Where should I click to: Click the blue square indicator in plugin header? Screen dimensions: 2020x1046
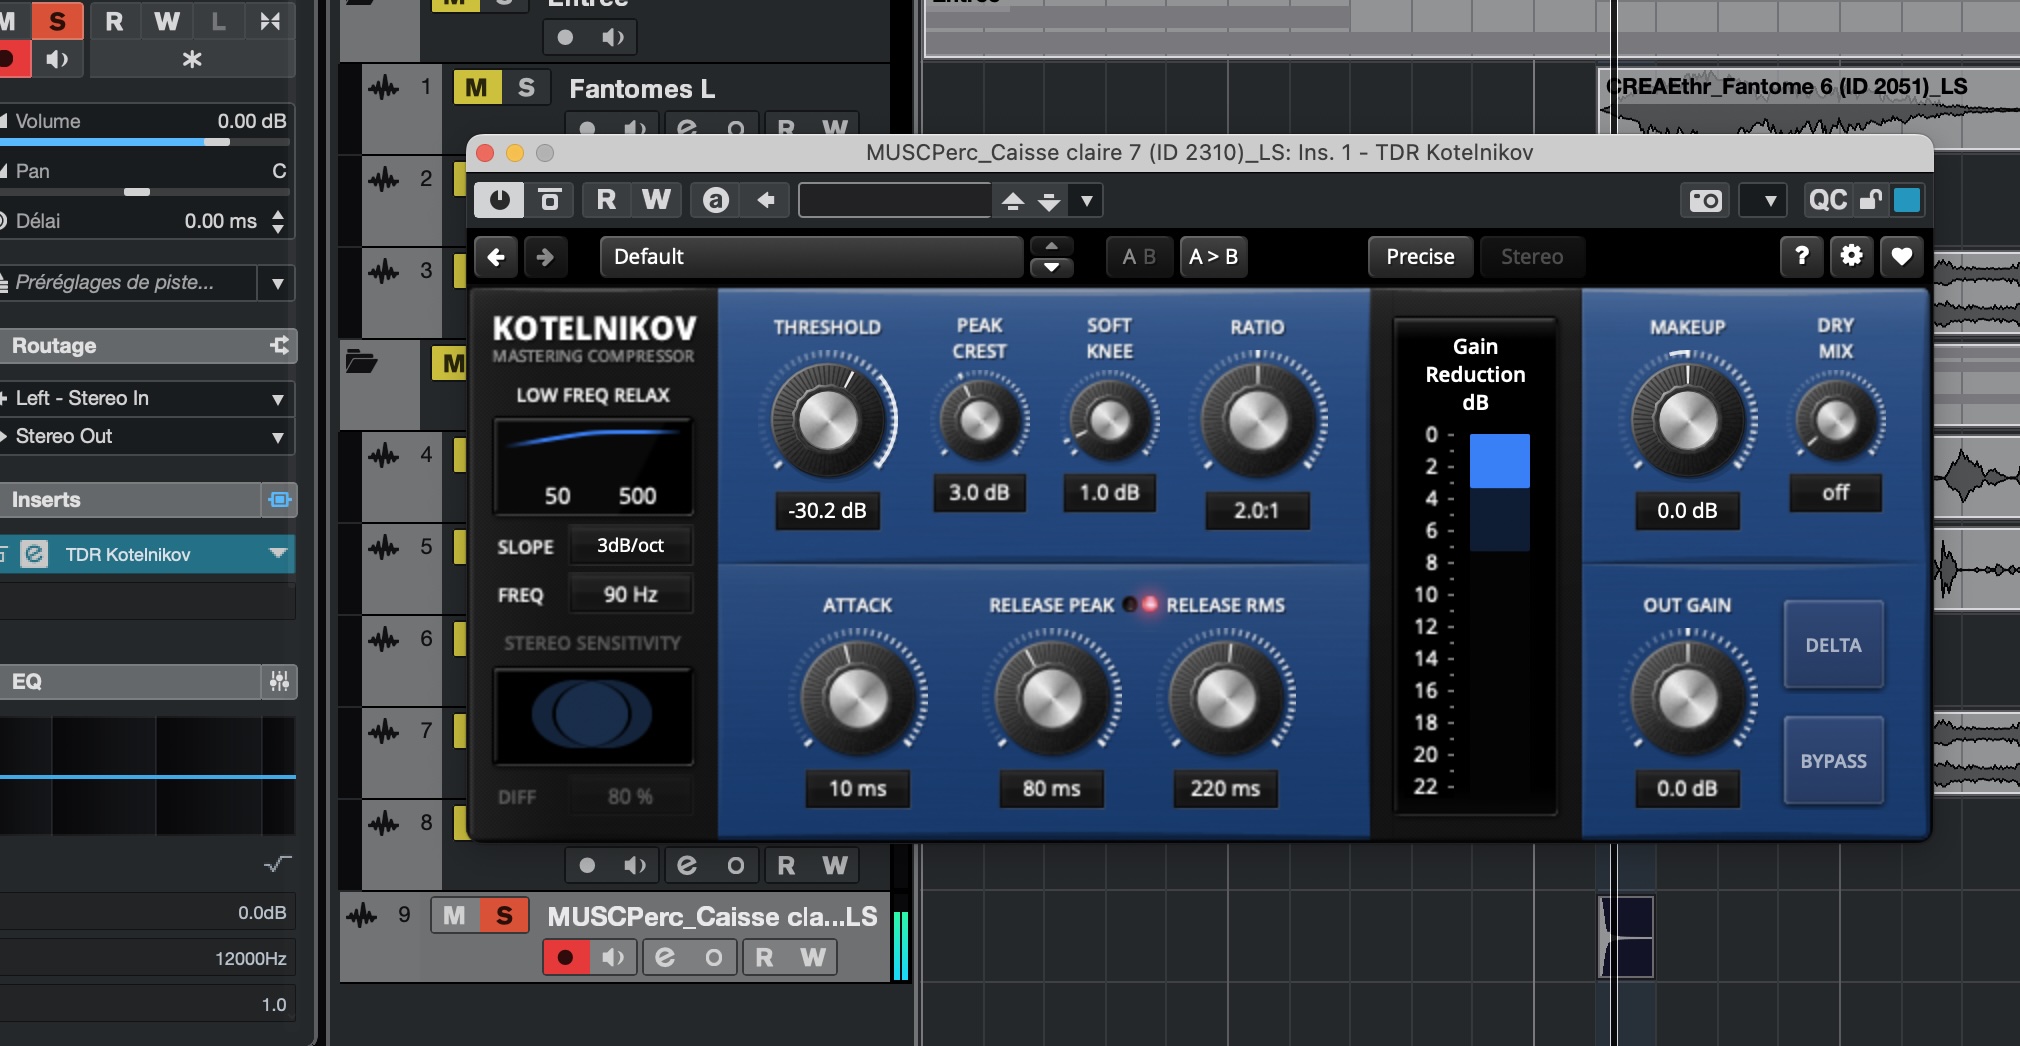(1907, 200)
